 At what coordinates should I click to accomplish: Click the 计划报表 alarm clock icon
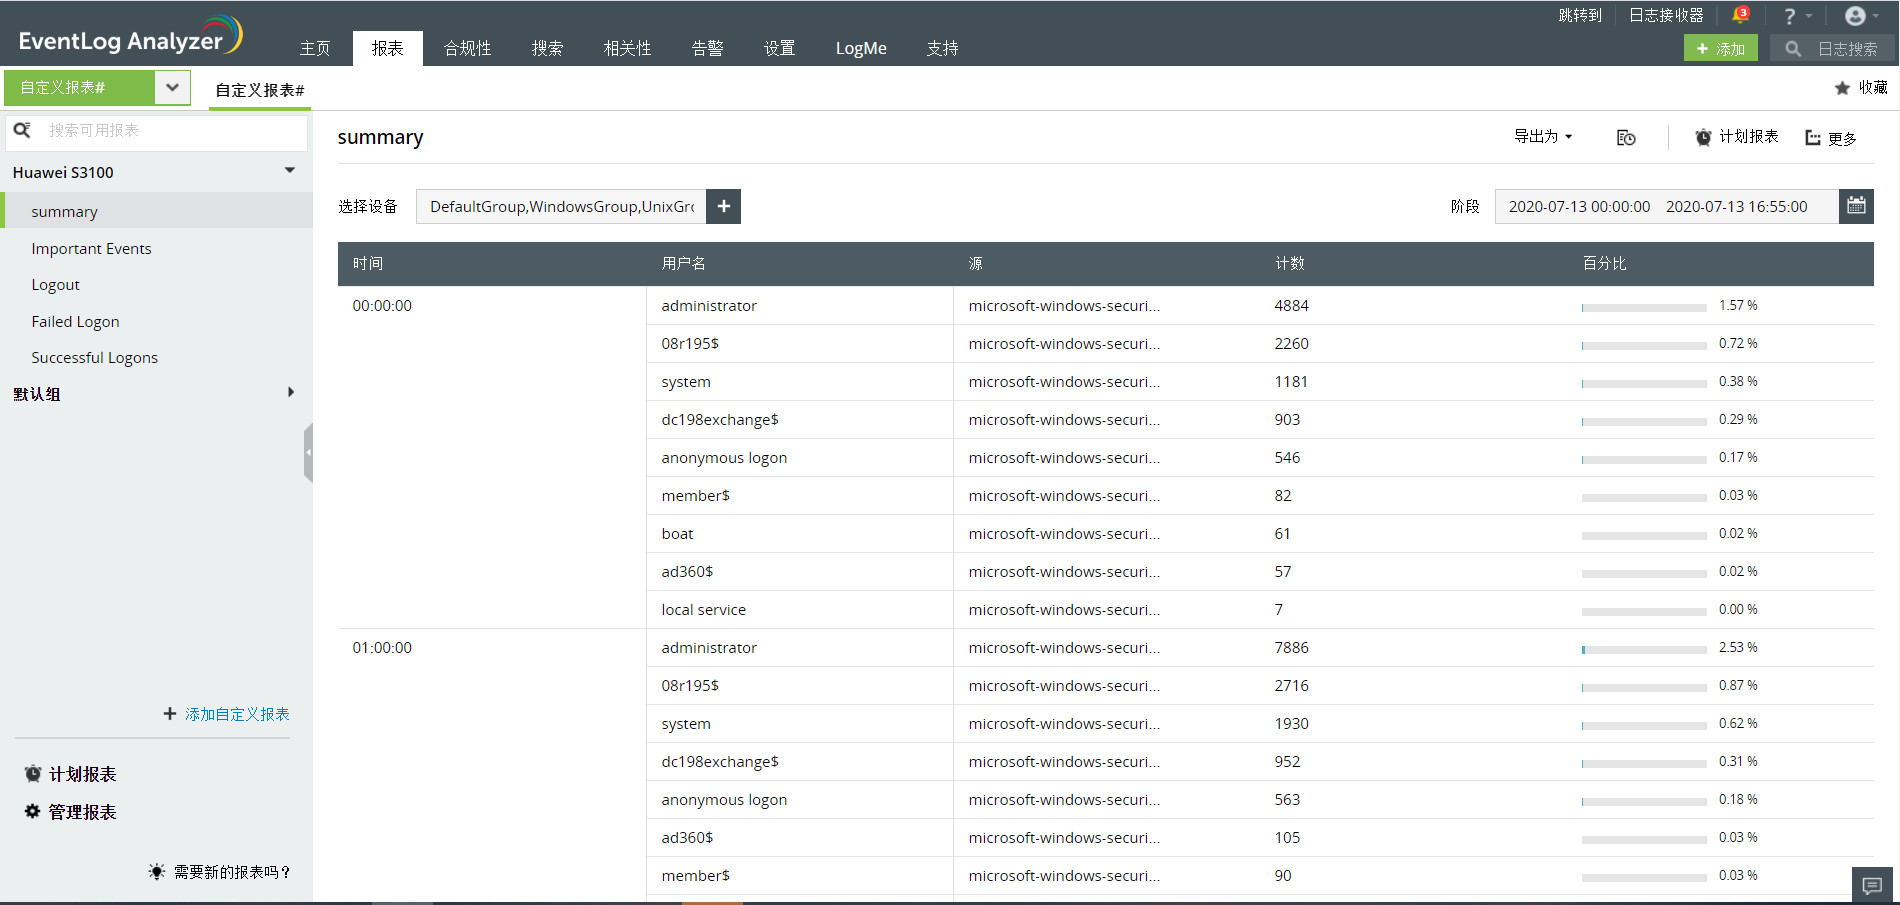coord(1703,137)
